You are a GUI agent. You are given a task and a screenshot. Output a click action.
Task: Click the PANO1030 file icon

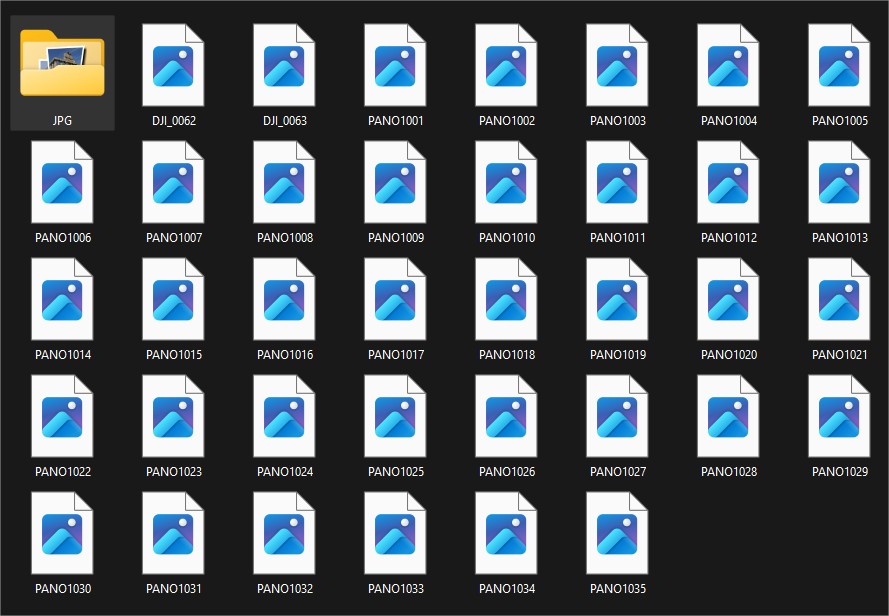coord(62,533)
